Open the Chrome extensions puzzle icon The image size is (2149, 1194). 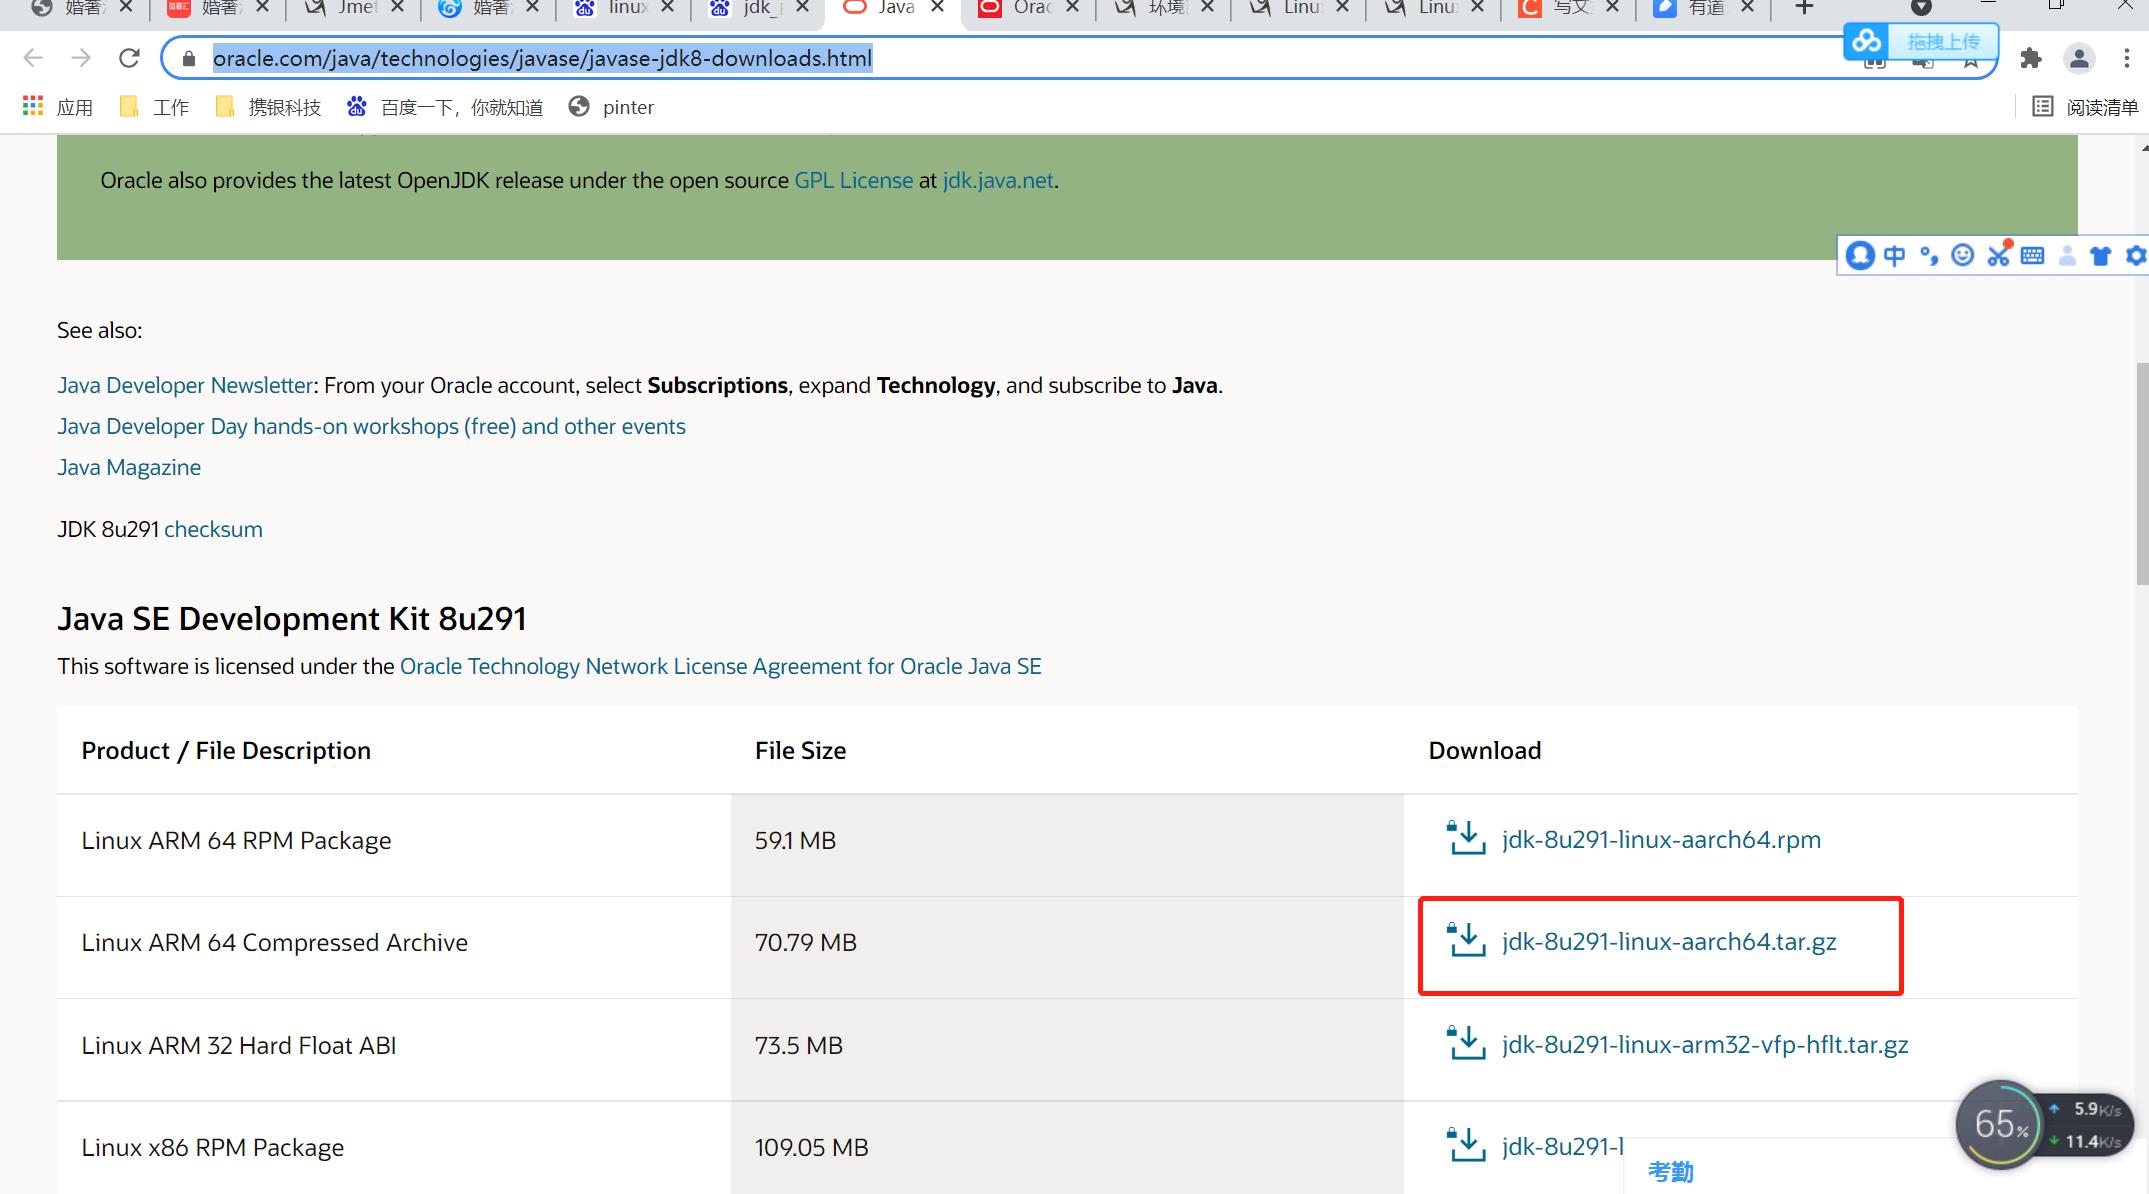pyautogui.click(x=2030, y=58)
